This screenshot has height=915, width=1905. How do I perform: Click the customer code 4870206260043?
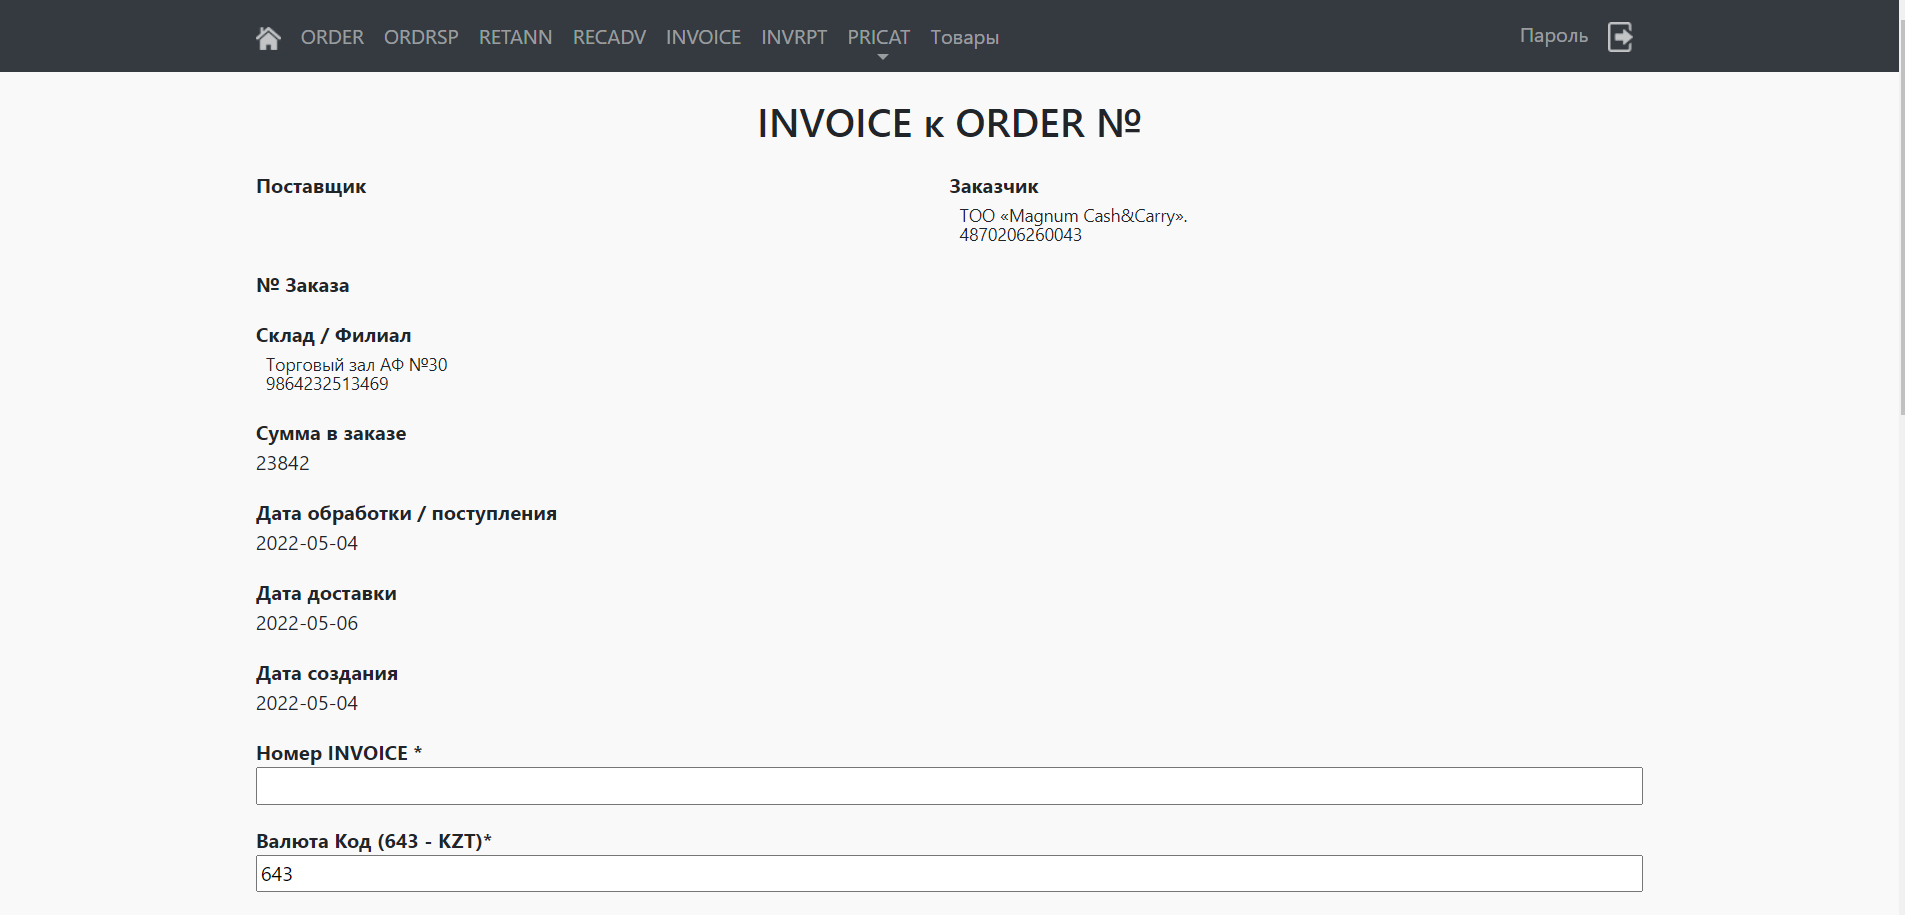pyautogui.click(x=1020, y=235)
